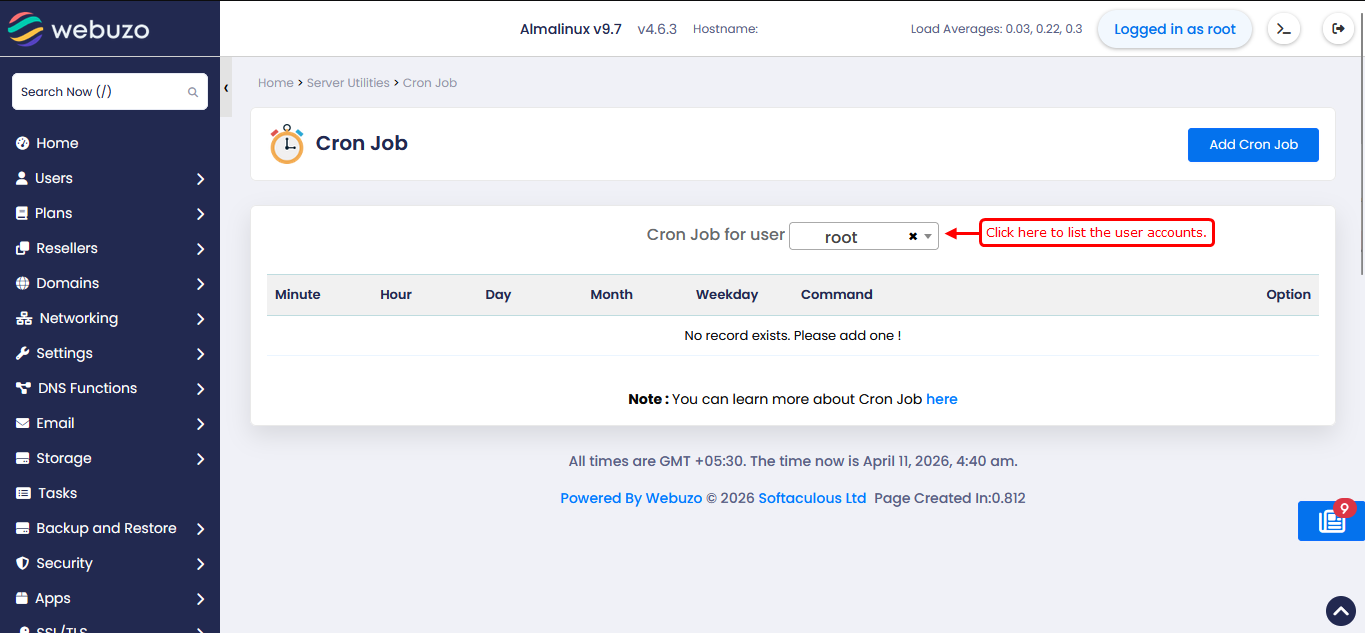1365x633 pixels.
Task: Expand the Users sidebar menu
Action: [110, 178]
